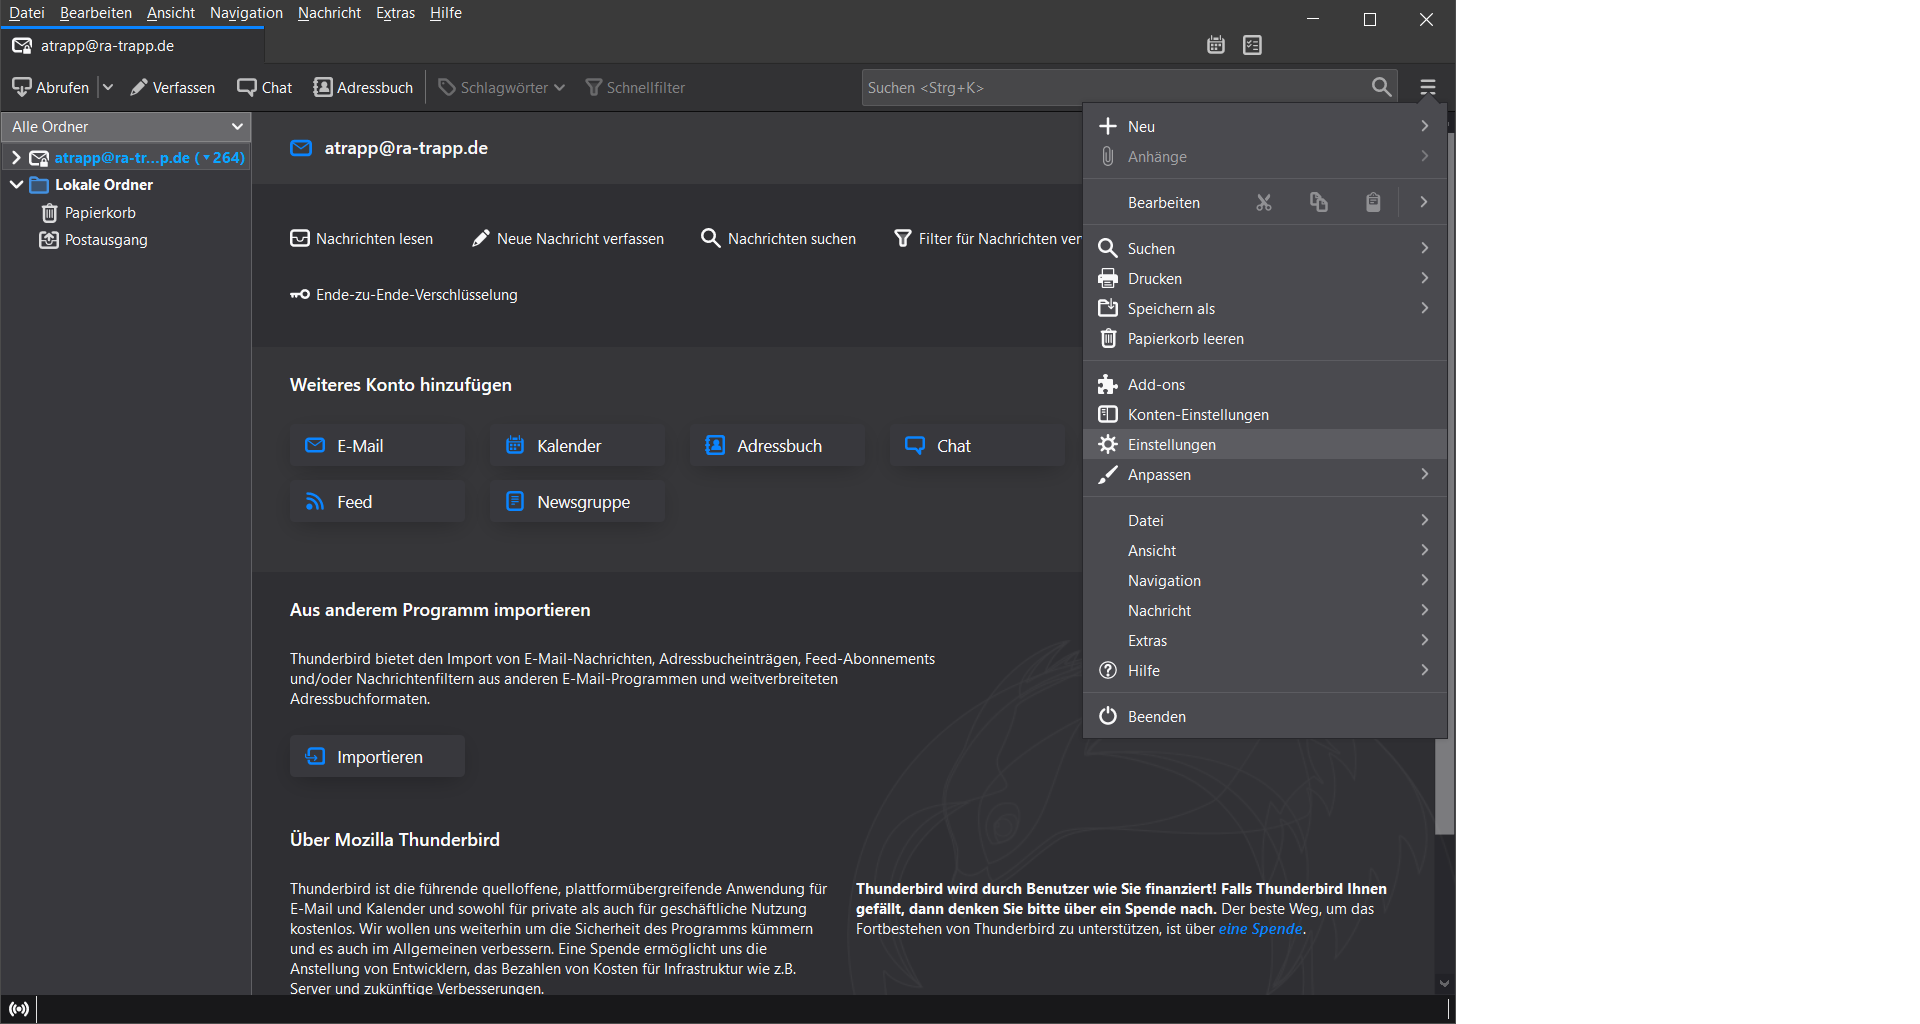Click Cut icon in Bearbeiten row
The width and height of the screenshot is (1920, 1024).
click(x=1264, y=202)
